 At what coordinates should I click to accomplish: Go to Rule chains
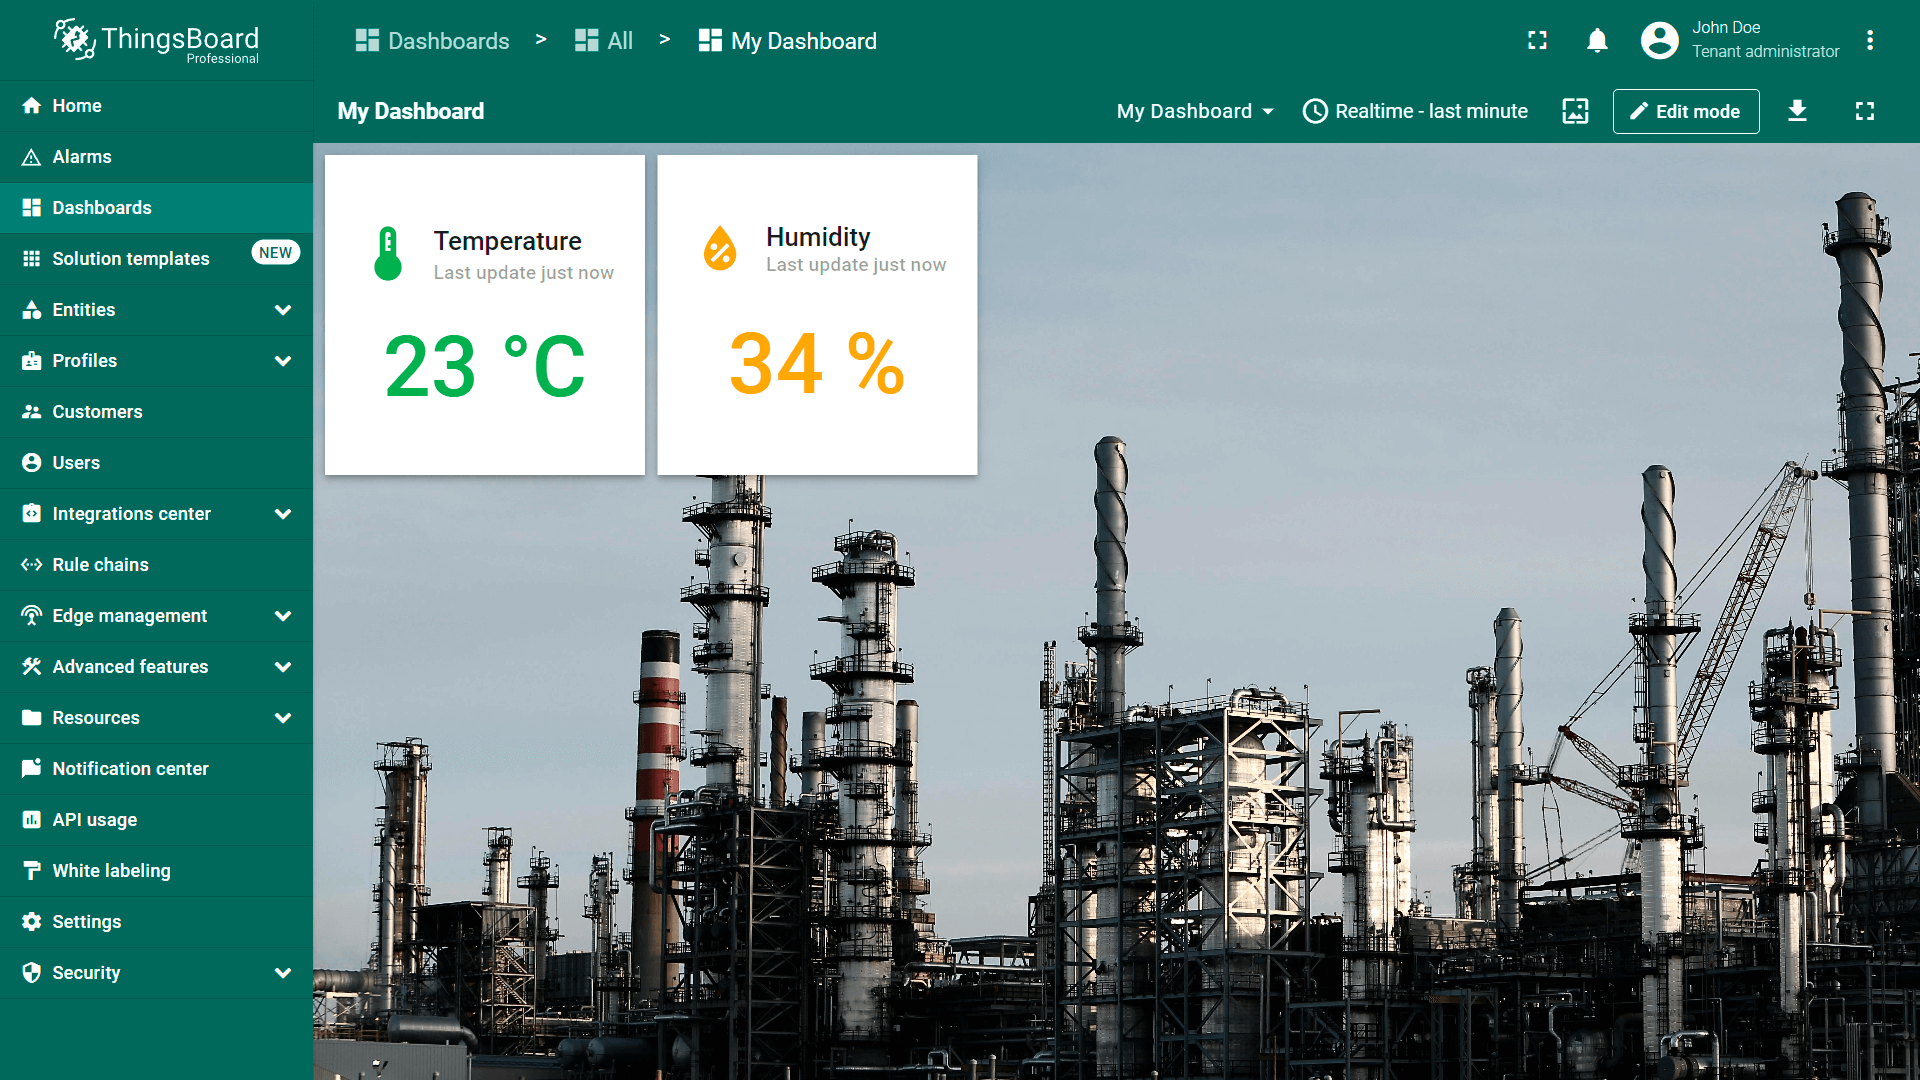(x=100, y=565)
